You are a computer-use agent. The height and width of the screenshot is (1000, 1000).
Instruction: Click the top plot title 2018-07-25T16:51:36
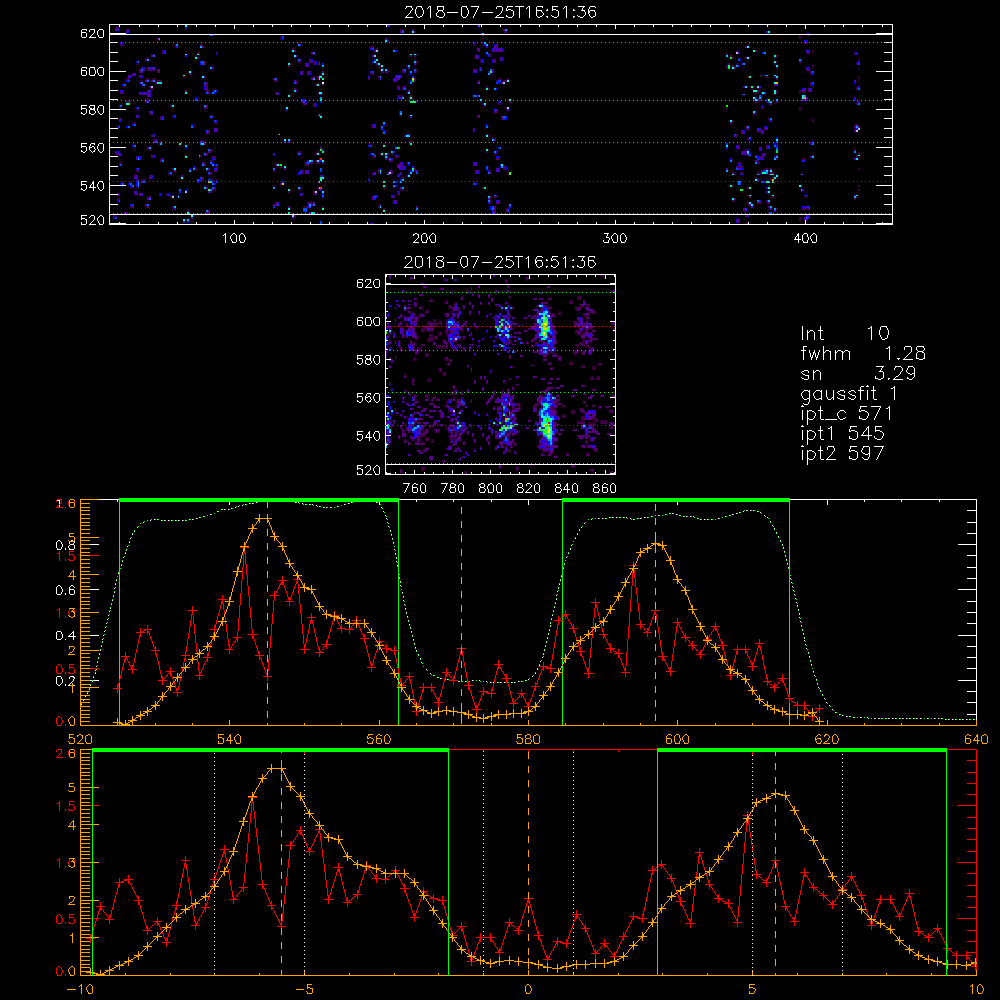[500, 12]
